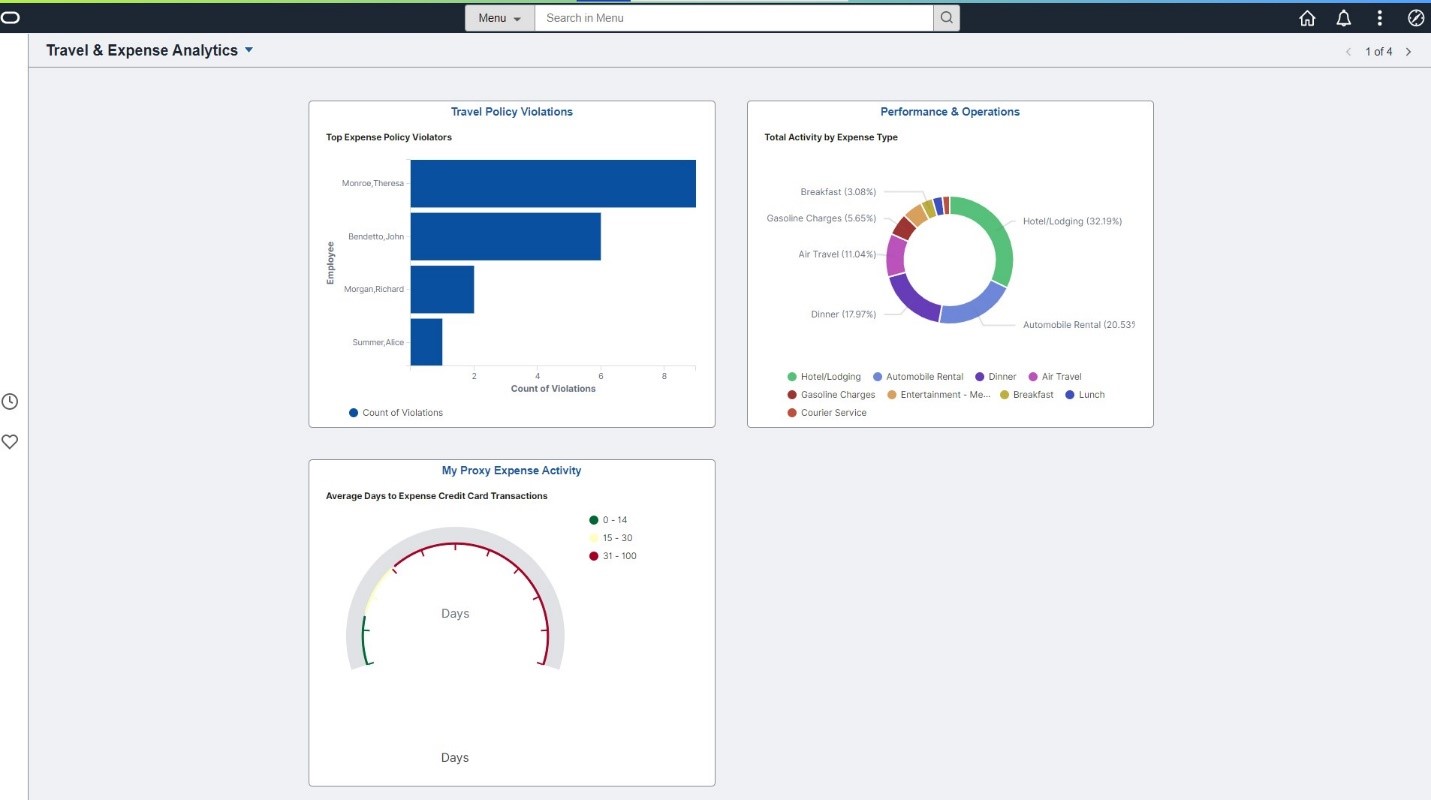
Task: Open the notifications bell
Action: click(x=1344, y=18)
